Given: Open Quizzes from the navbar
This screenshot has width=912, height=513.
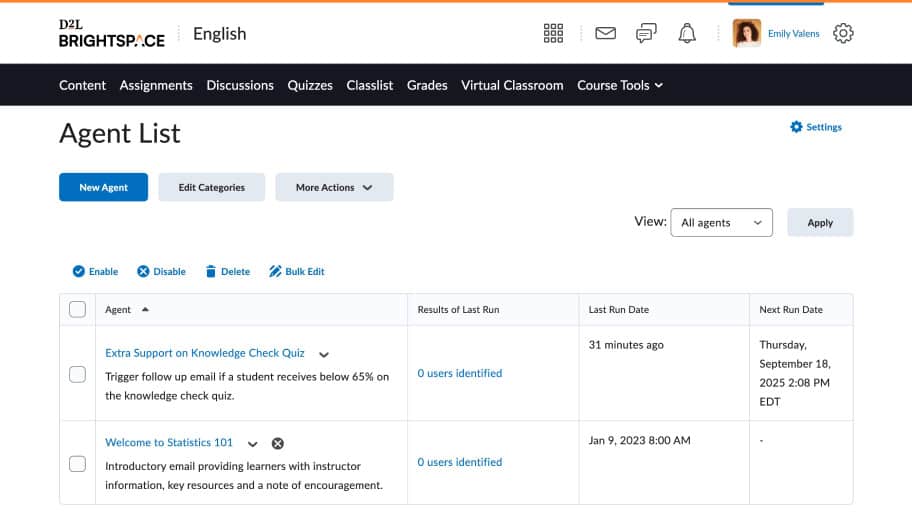Looking at the screenshot, I should [310, 86].
